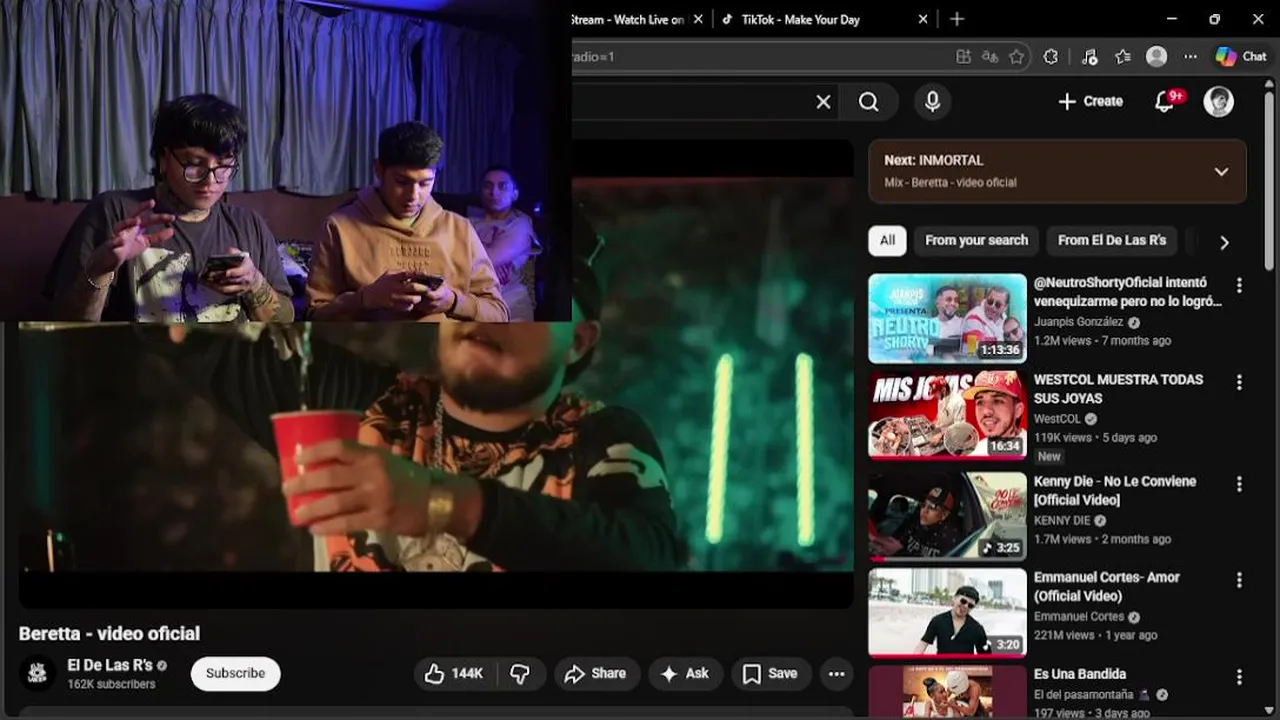Open options for Emmanuel Cortes Amor video
Viewport: 1280px width, 720px height.
1239,580
